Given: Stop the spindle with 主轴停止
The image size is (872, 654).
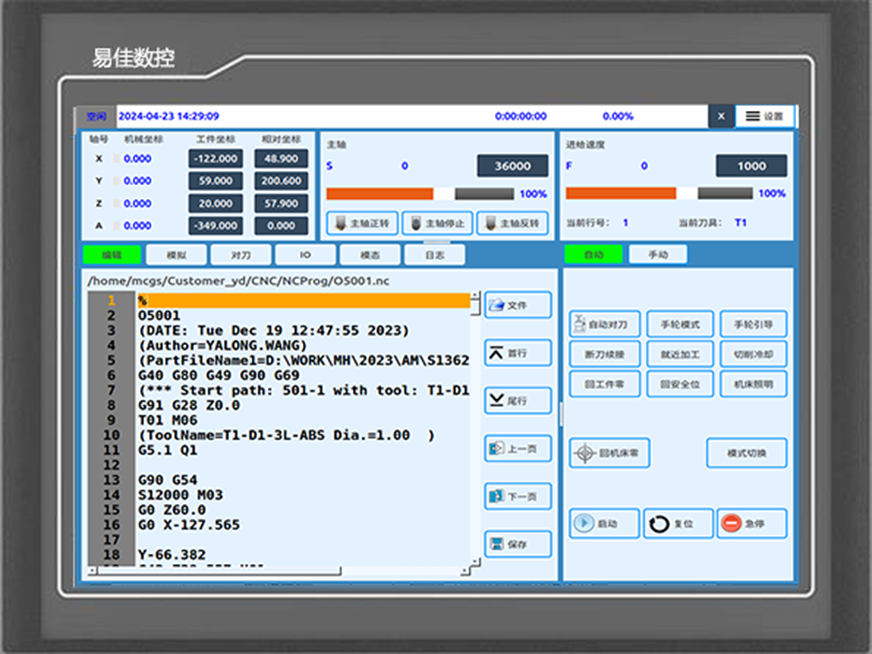Looking at the screenshot, I should point(437,223).
